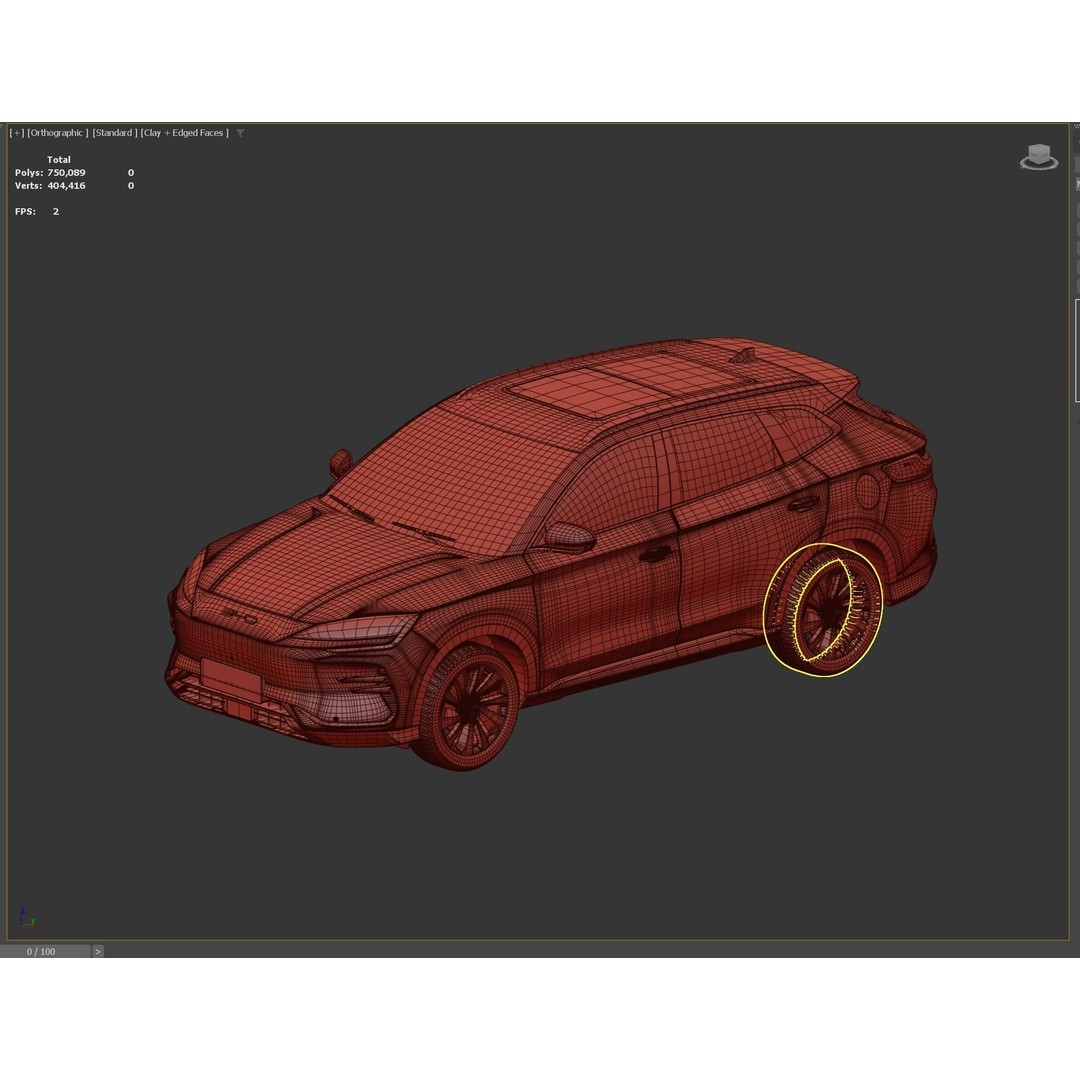Screen dimensions: 1080x1080
Task: Click the Total statistics heading
Action: (59, 160)
